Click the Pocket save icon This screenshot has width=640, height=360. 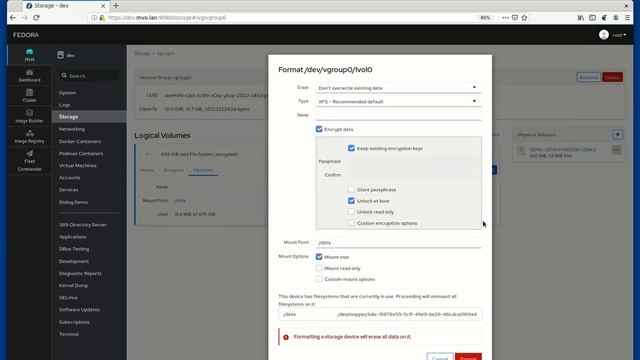point(515,18)
